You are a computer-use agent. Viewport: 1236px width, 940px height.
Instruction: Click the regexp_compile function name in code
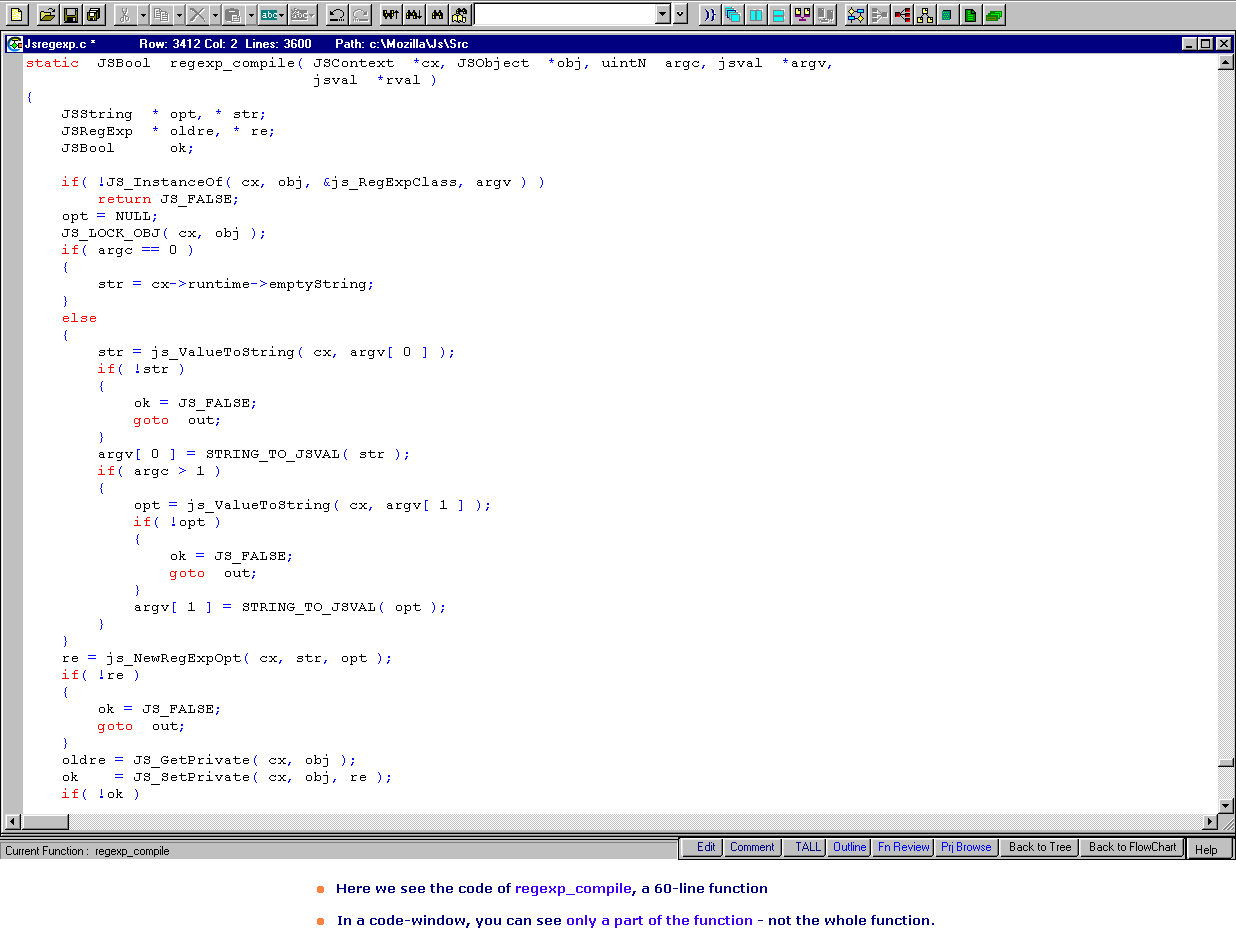coord(232,63)
